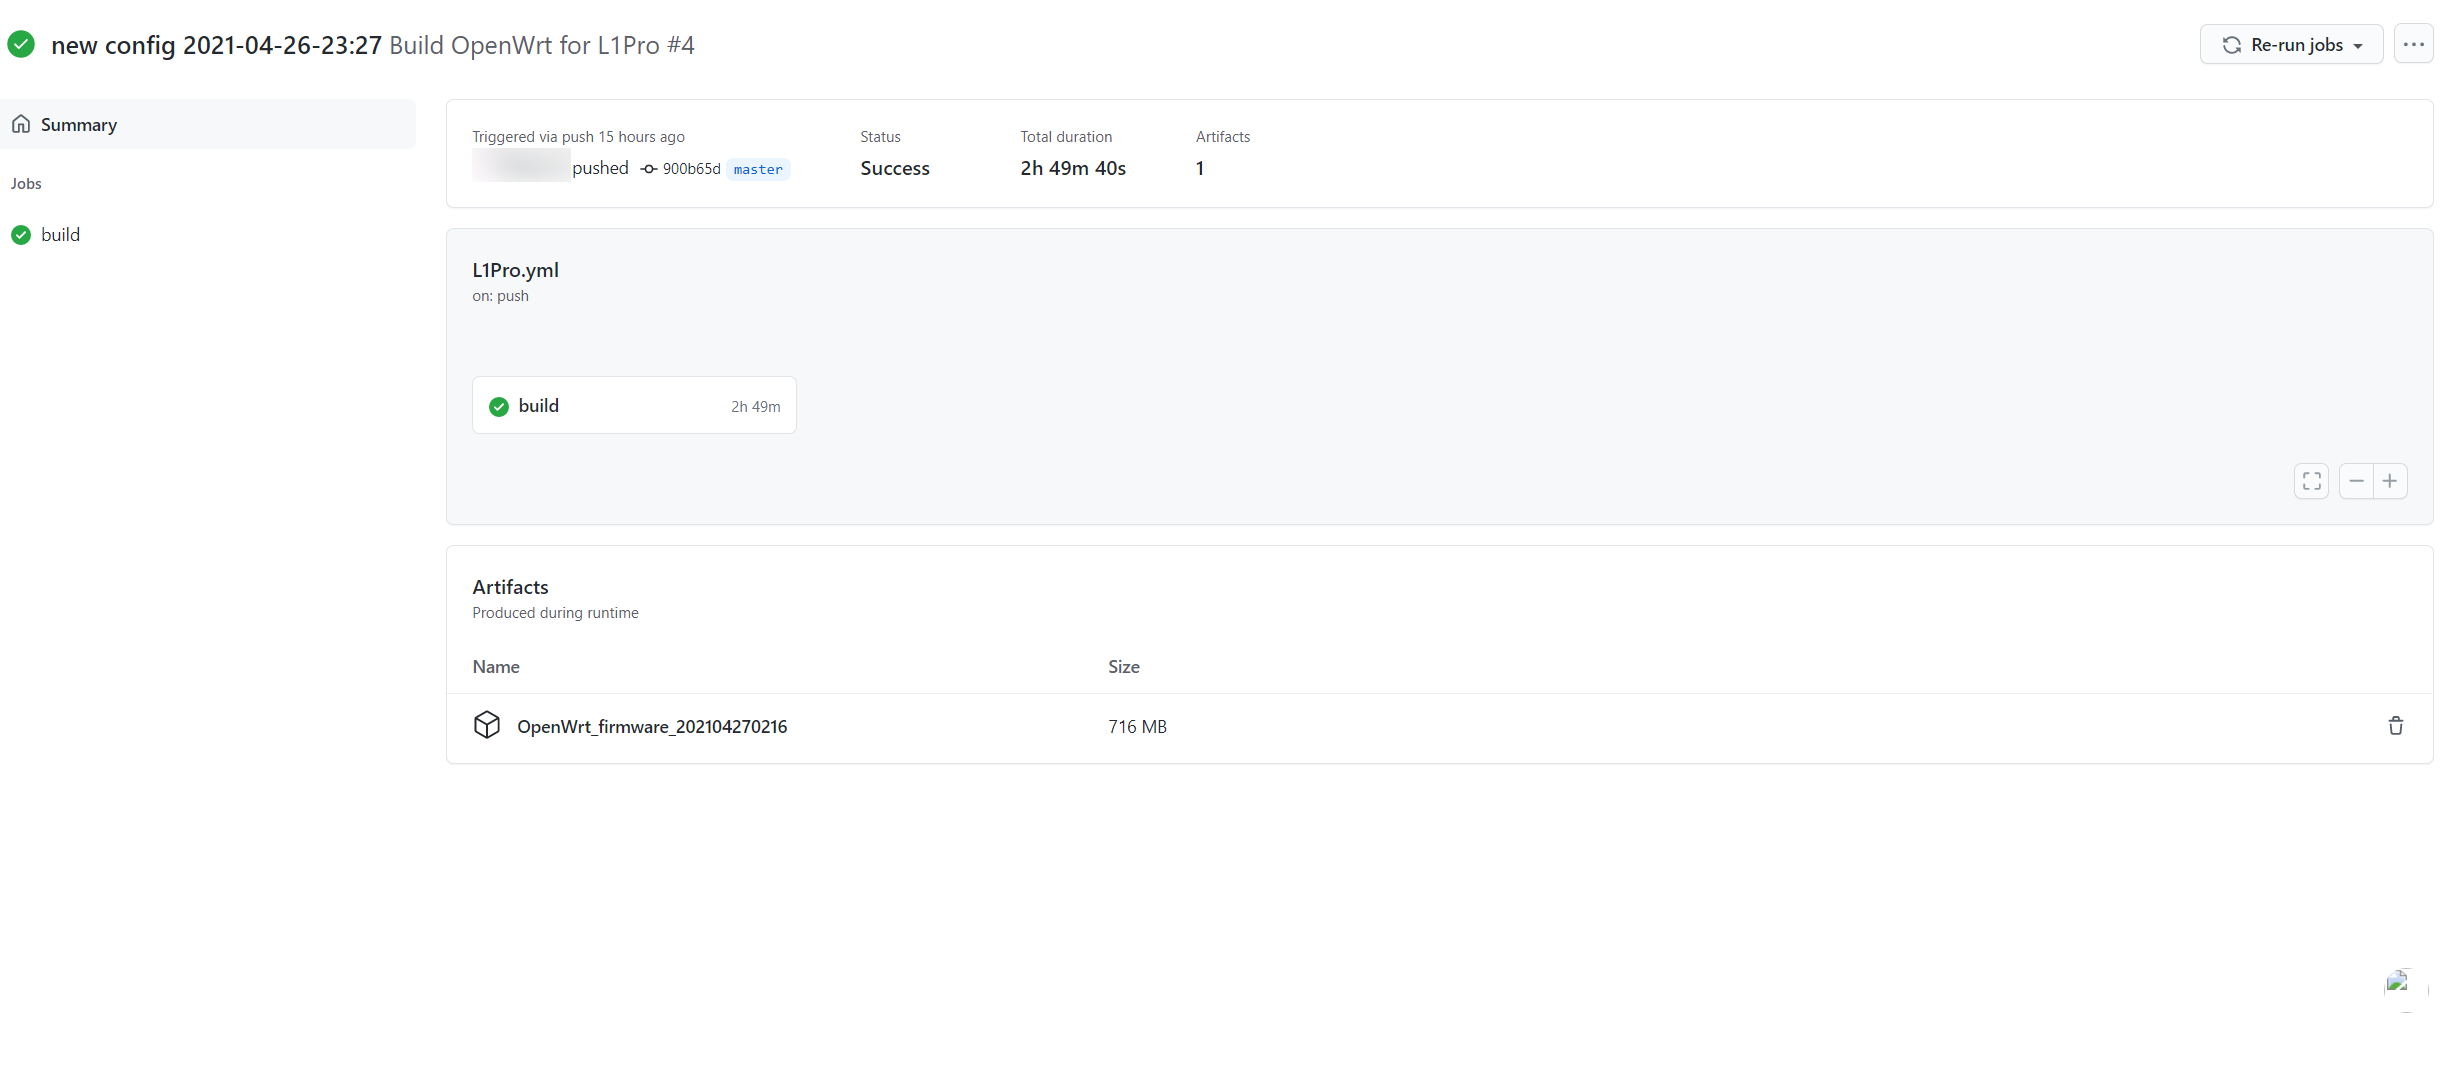This screenshot has width=2443, height=1088.
Task: Delete the OpenWrt firmware artifact via trash icon
Action: pos(2395,726)
